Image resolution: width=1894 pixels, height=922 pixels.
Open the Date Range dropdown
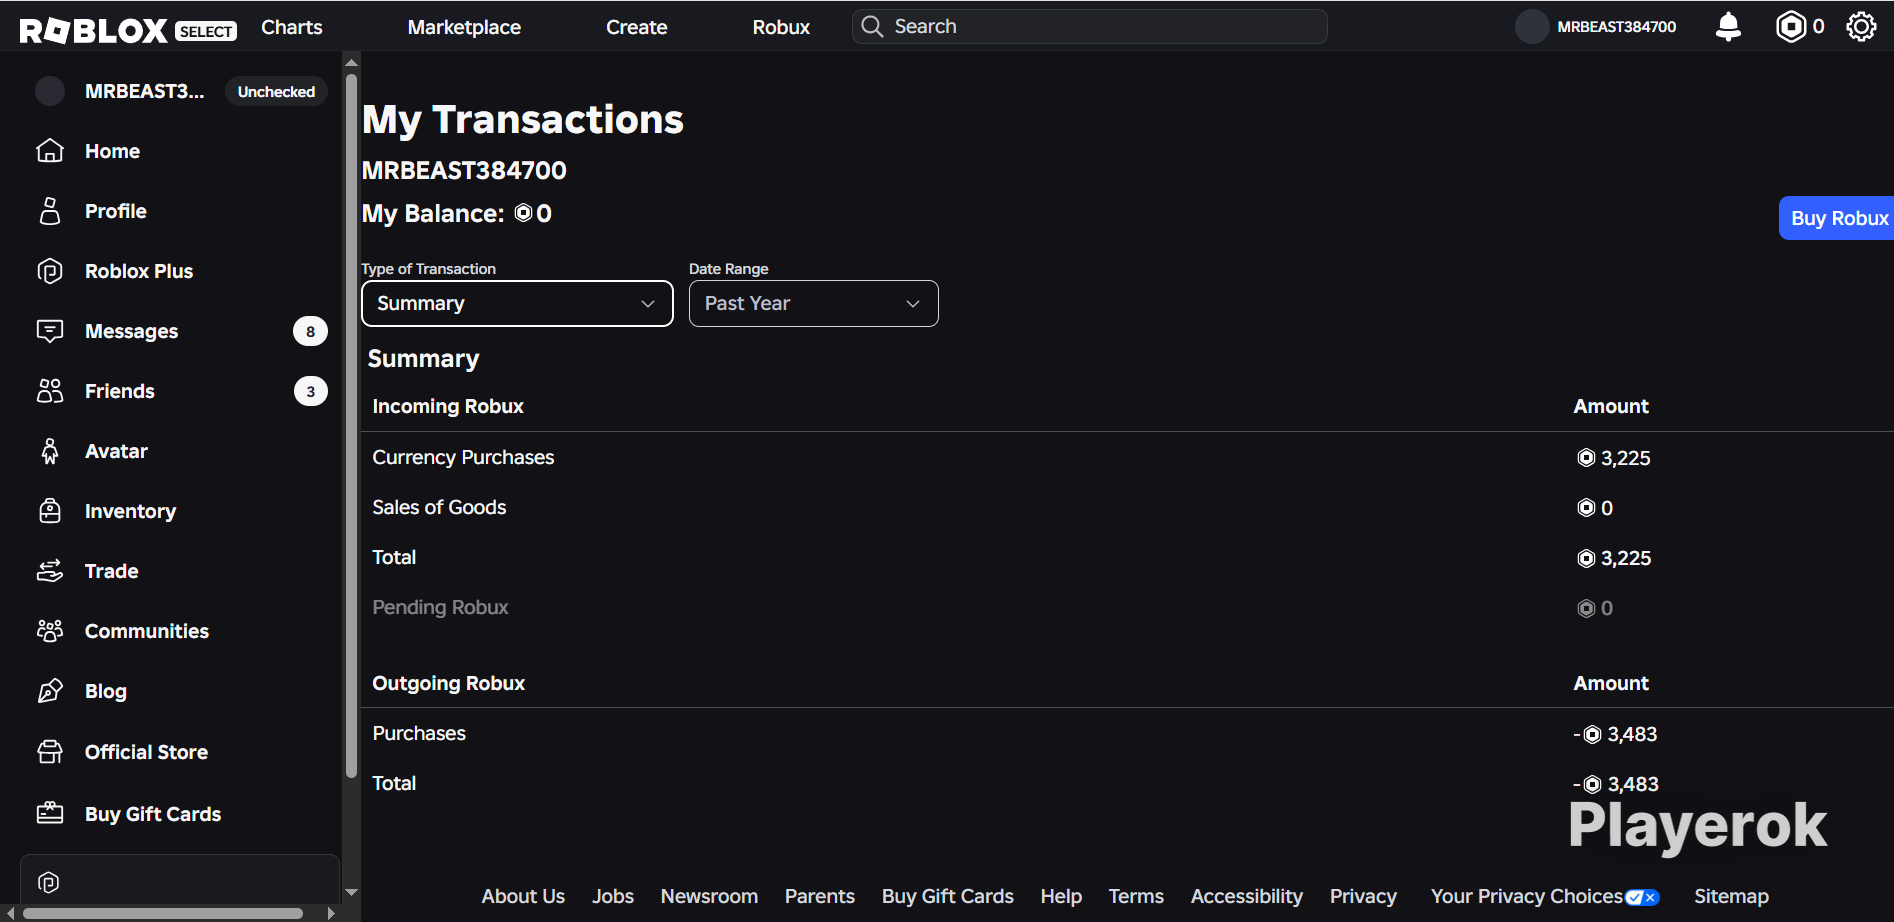(x=814, y=303)
